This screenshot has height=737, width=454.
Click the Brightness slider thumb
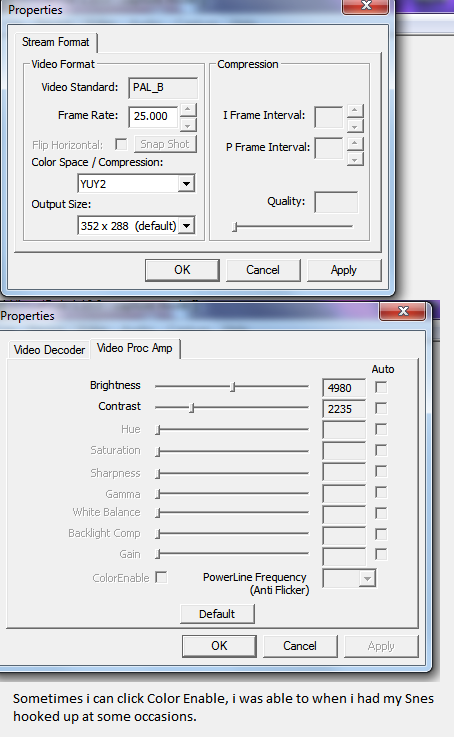pyautogui.click(x=233, y=387)
